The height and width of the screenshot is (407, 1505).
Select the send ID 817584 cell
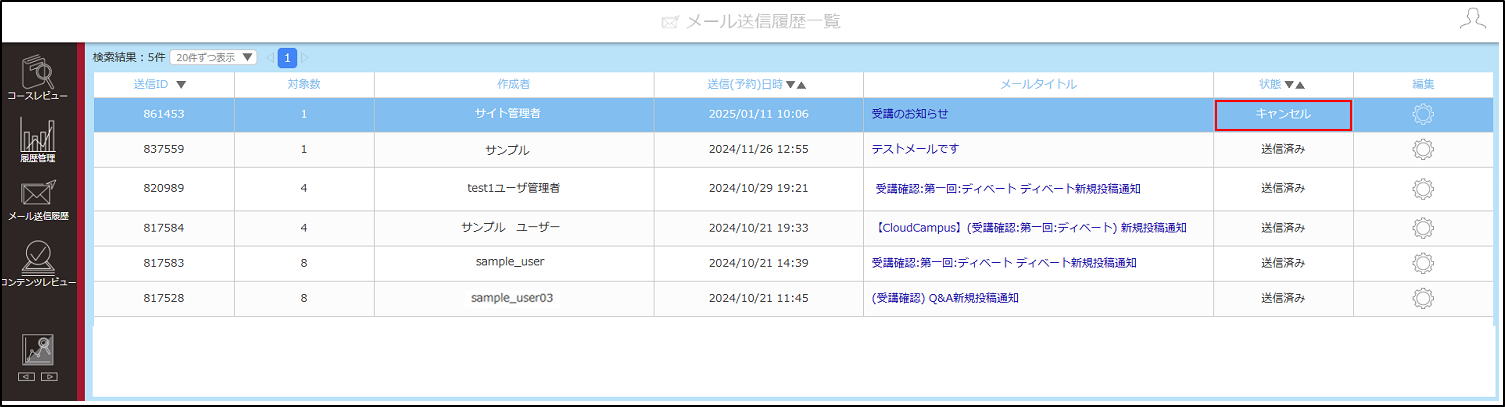[x=163, y=228]
